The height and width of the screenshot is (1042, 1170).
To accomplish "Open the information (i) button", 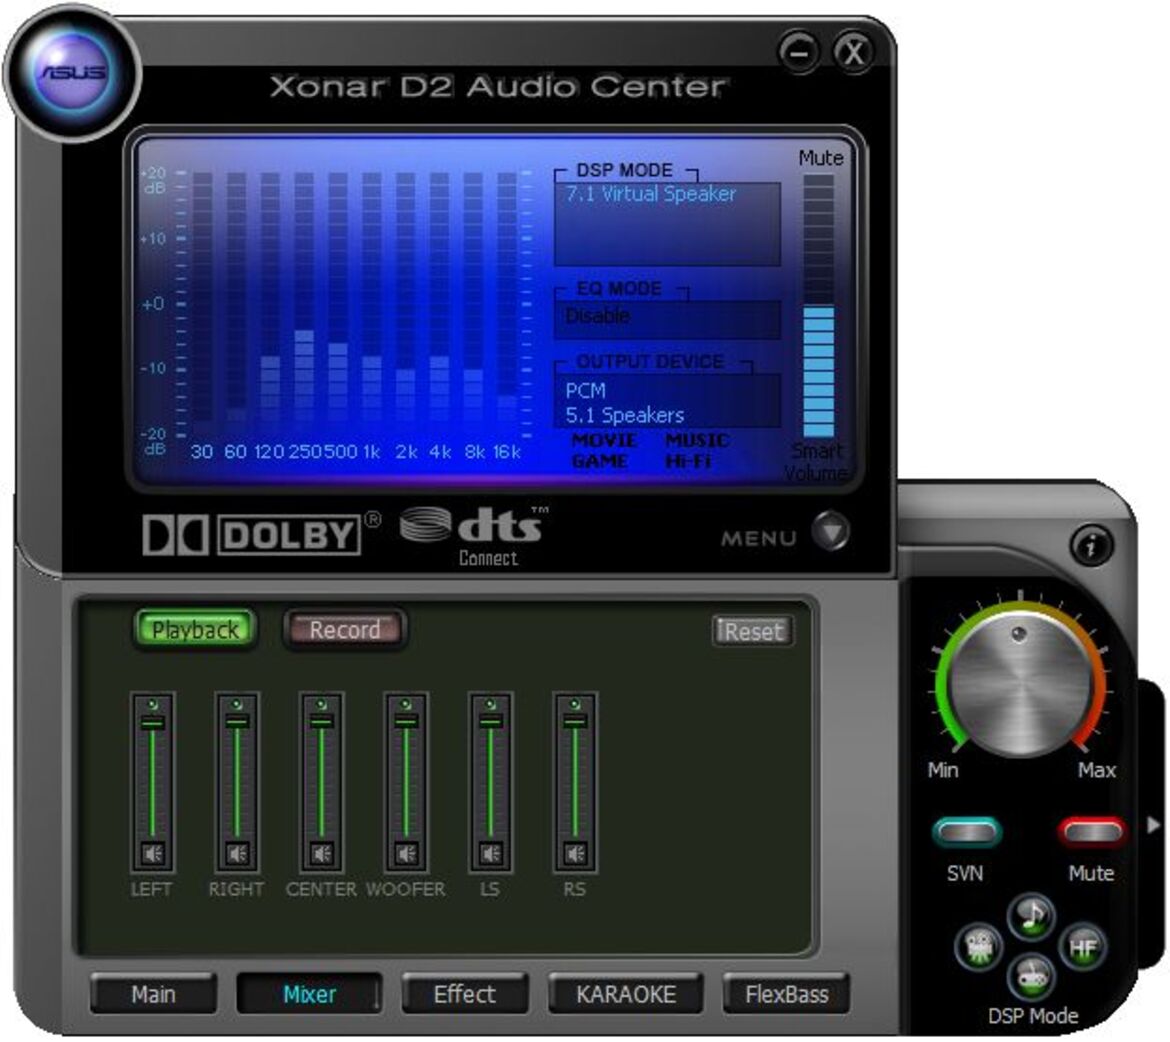I will pos(1092,546).
